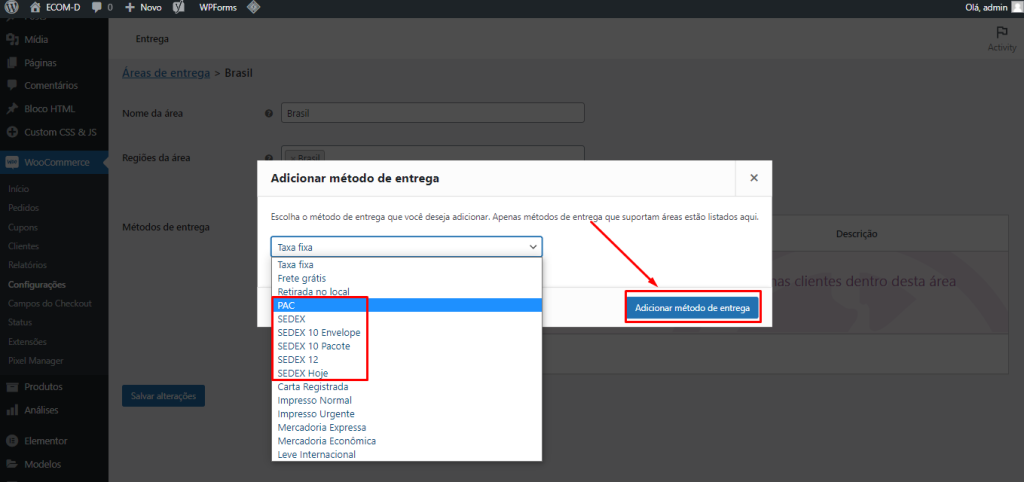The height and width of the screenshot is (482, 1024).
Task: Choose SEDEX 12 option
Action: (x=406, y=359)
